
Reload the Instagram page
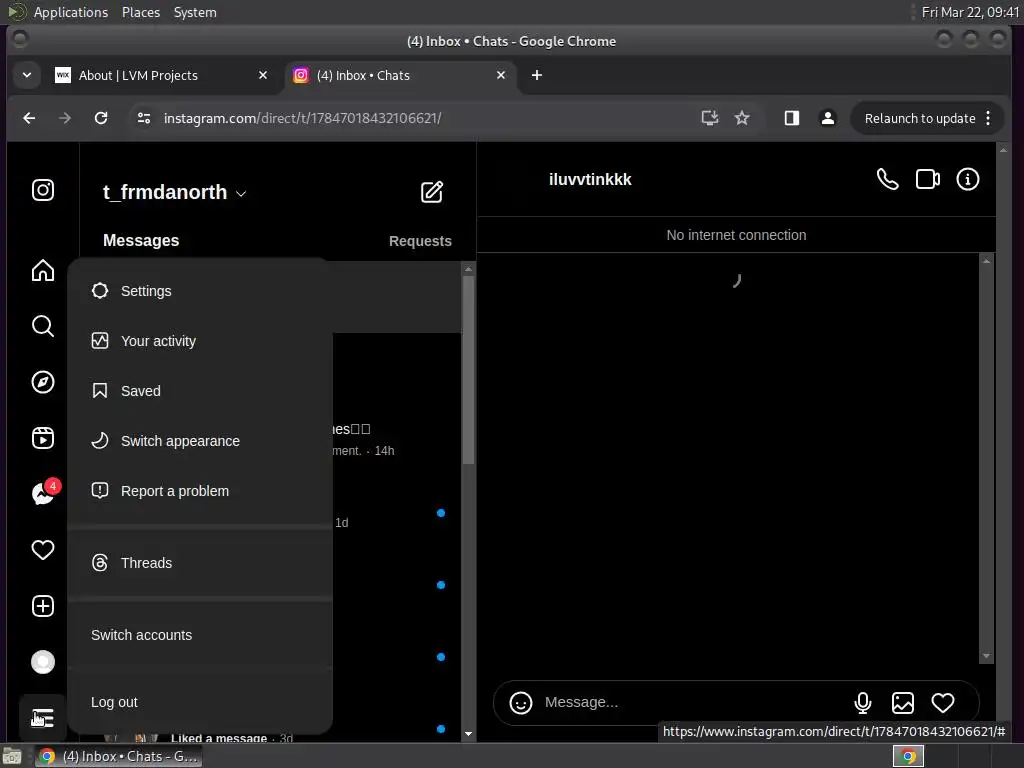(x=101, y=118)
